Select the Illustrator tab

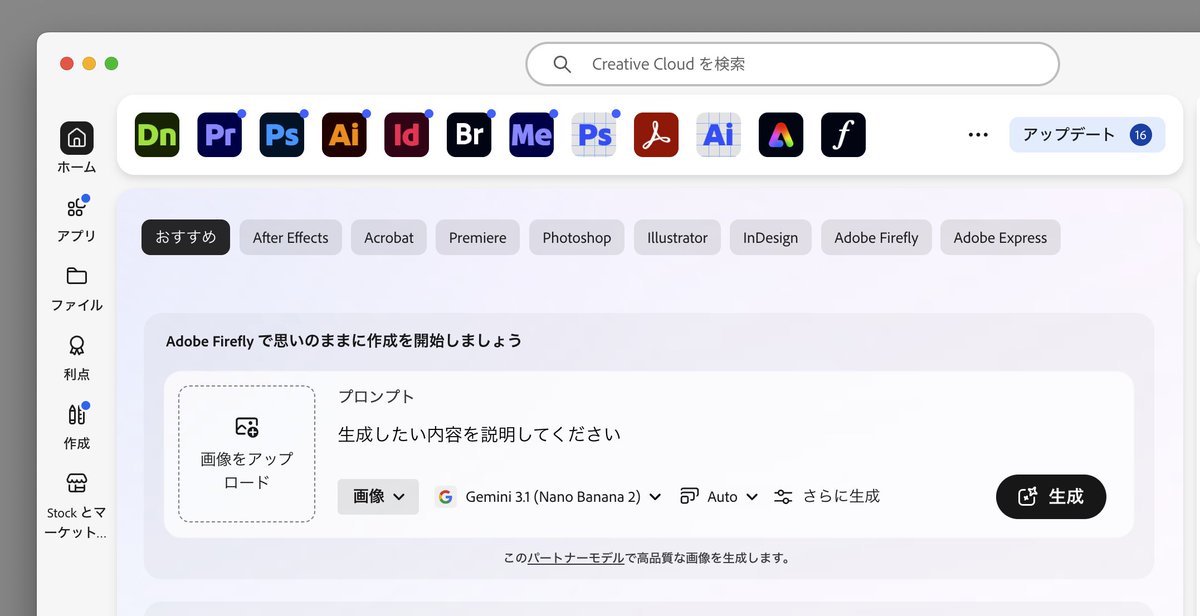point(677,237)
